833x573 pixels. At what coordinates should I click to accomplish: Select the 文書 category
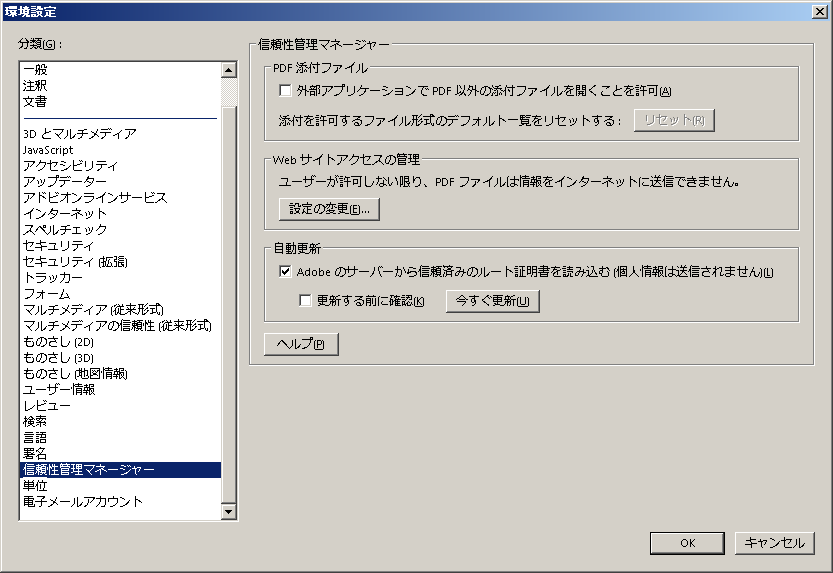[121, 101]
